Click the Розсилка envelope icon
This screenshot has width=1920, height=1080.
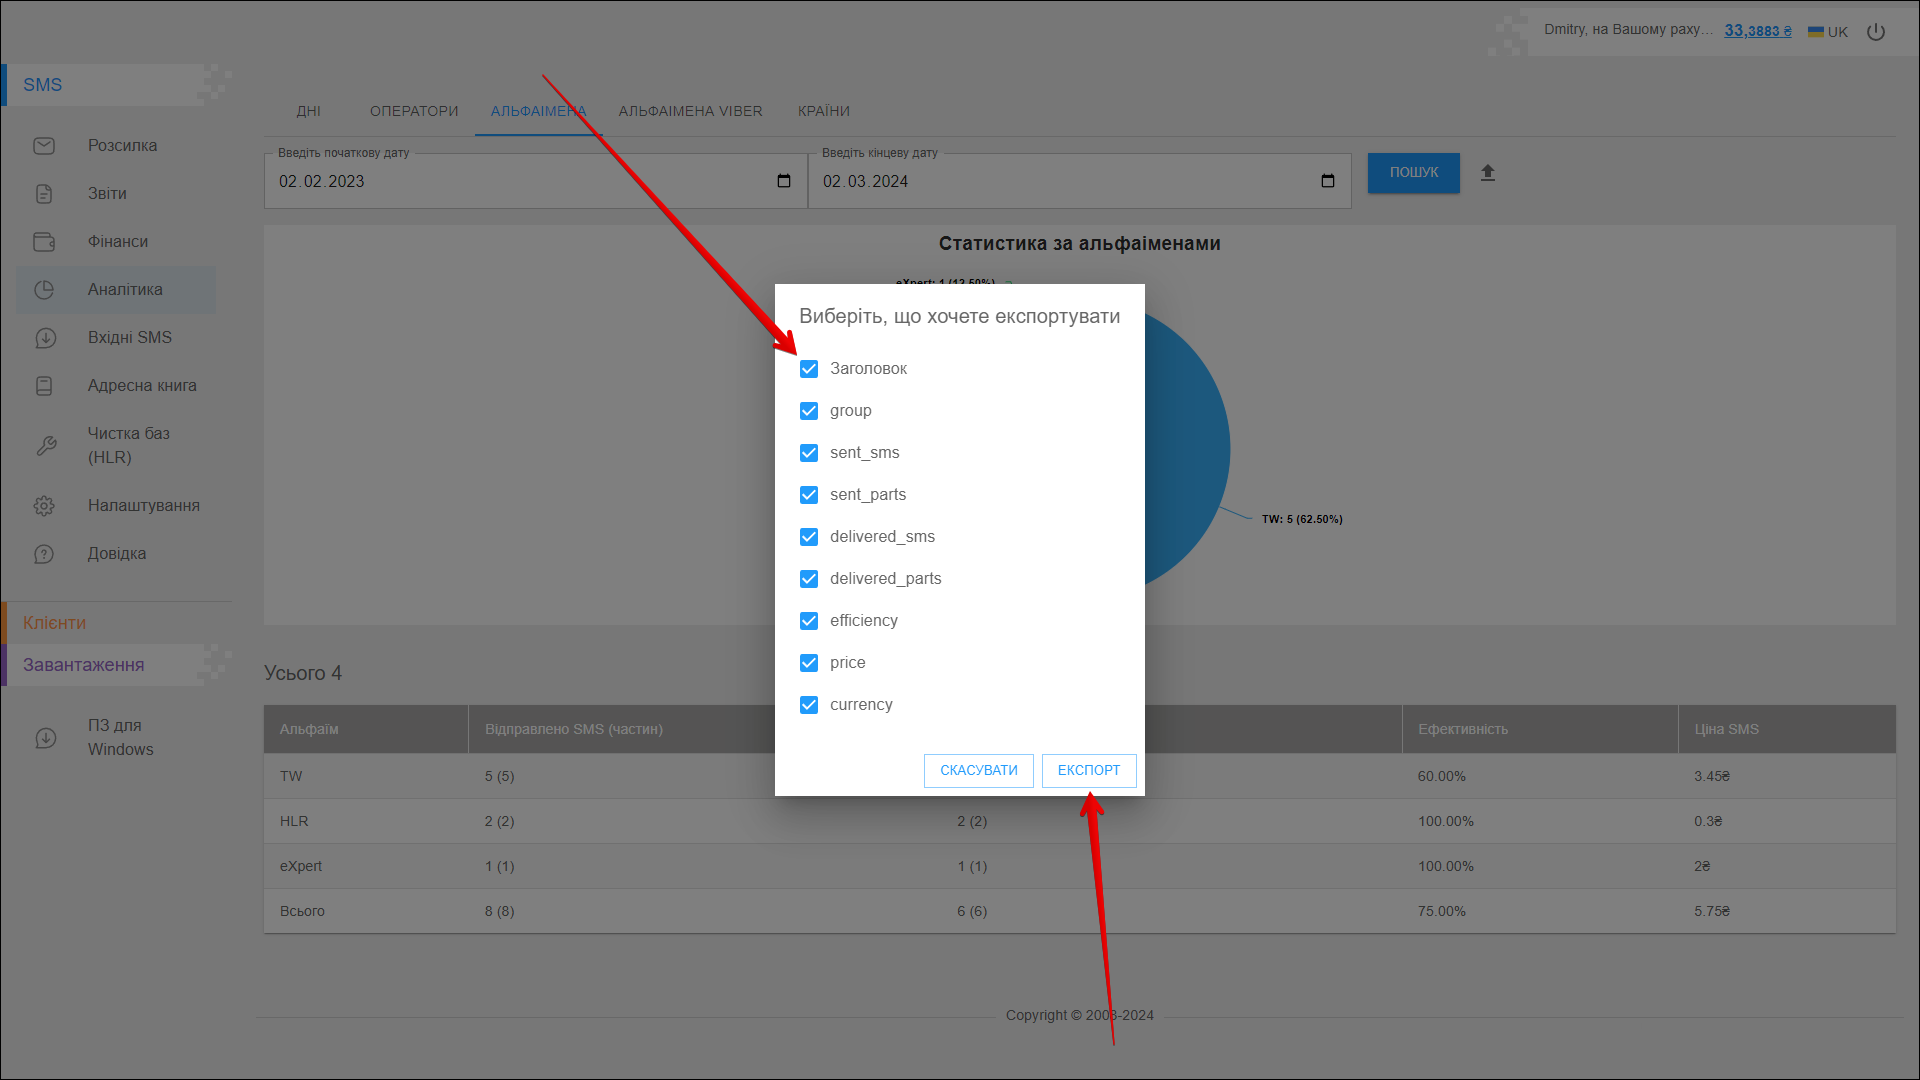coord(44,146)
